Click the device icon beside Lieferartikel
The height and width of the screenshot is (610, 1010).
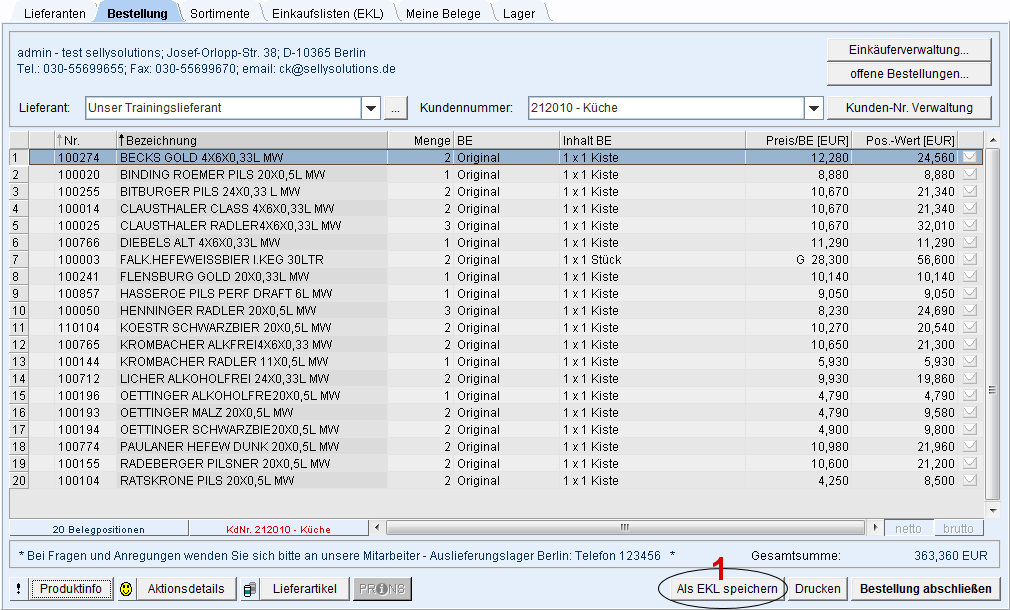(x=250, y=589)
